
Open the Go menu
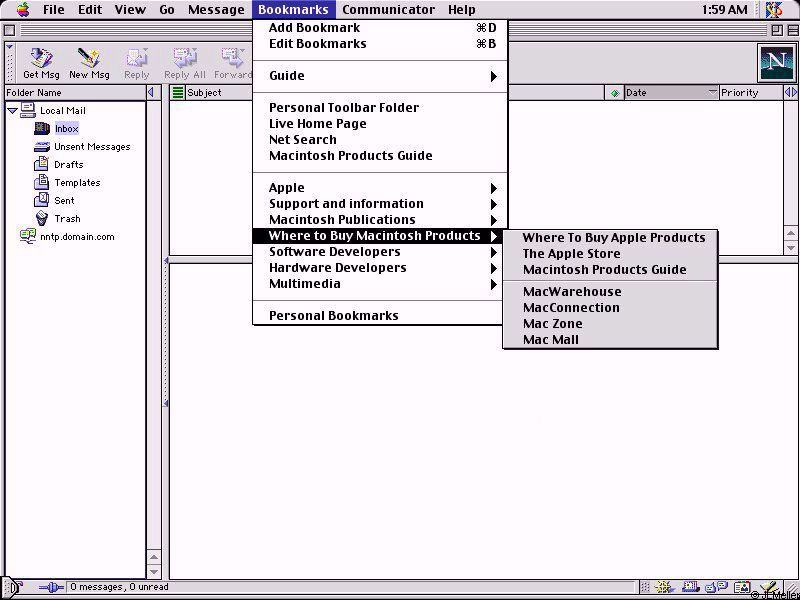click(167, 9)
